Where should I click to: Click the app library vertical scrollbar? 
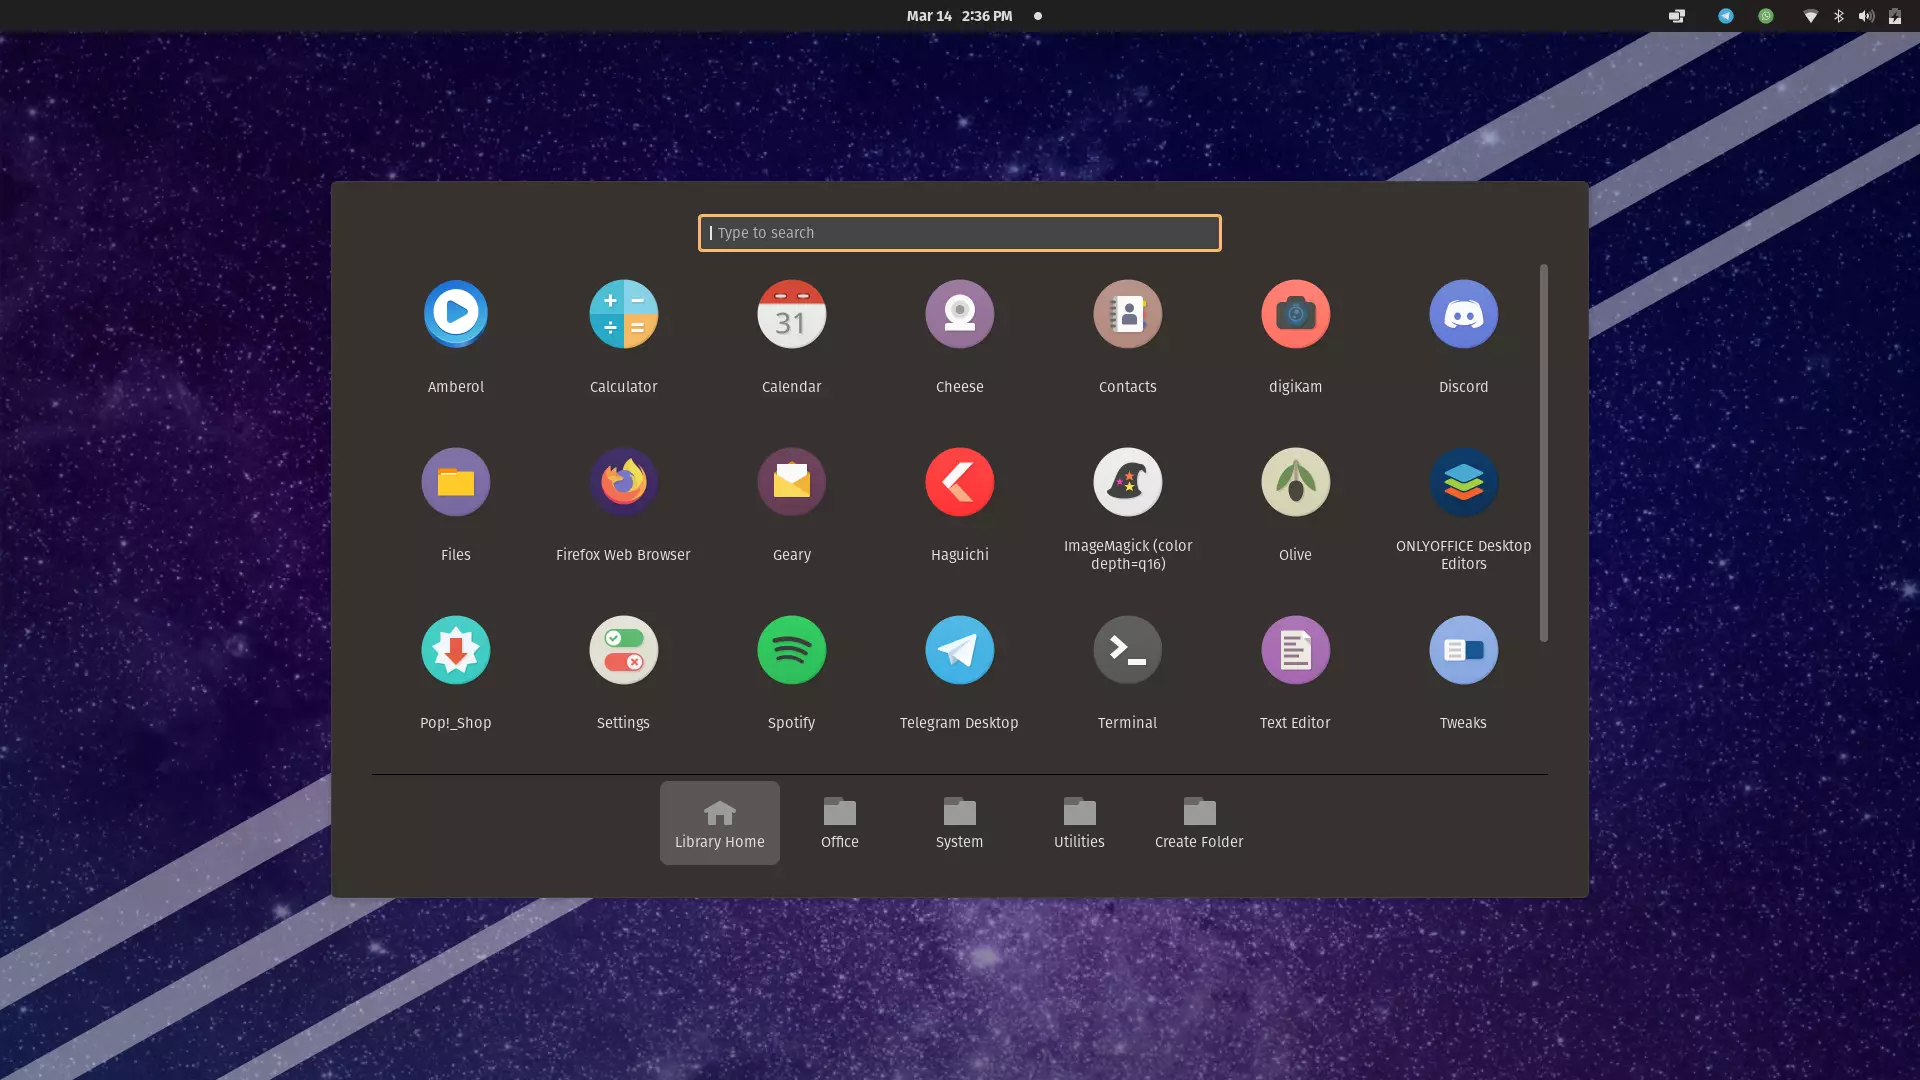[x=1543, y=452]
